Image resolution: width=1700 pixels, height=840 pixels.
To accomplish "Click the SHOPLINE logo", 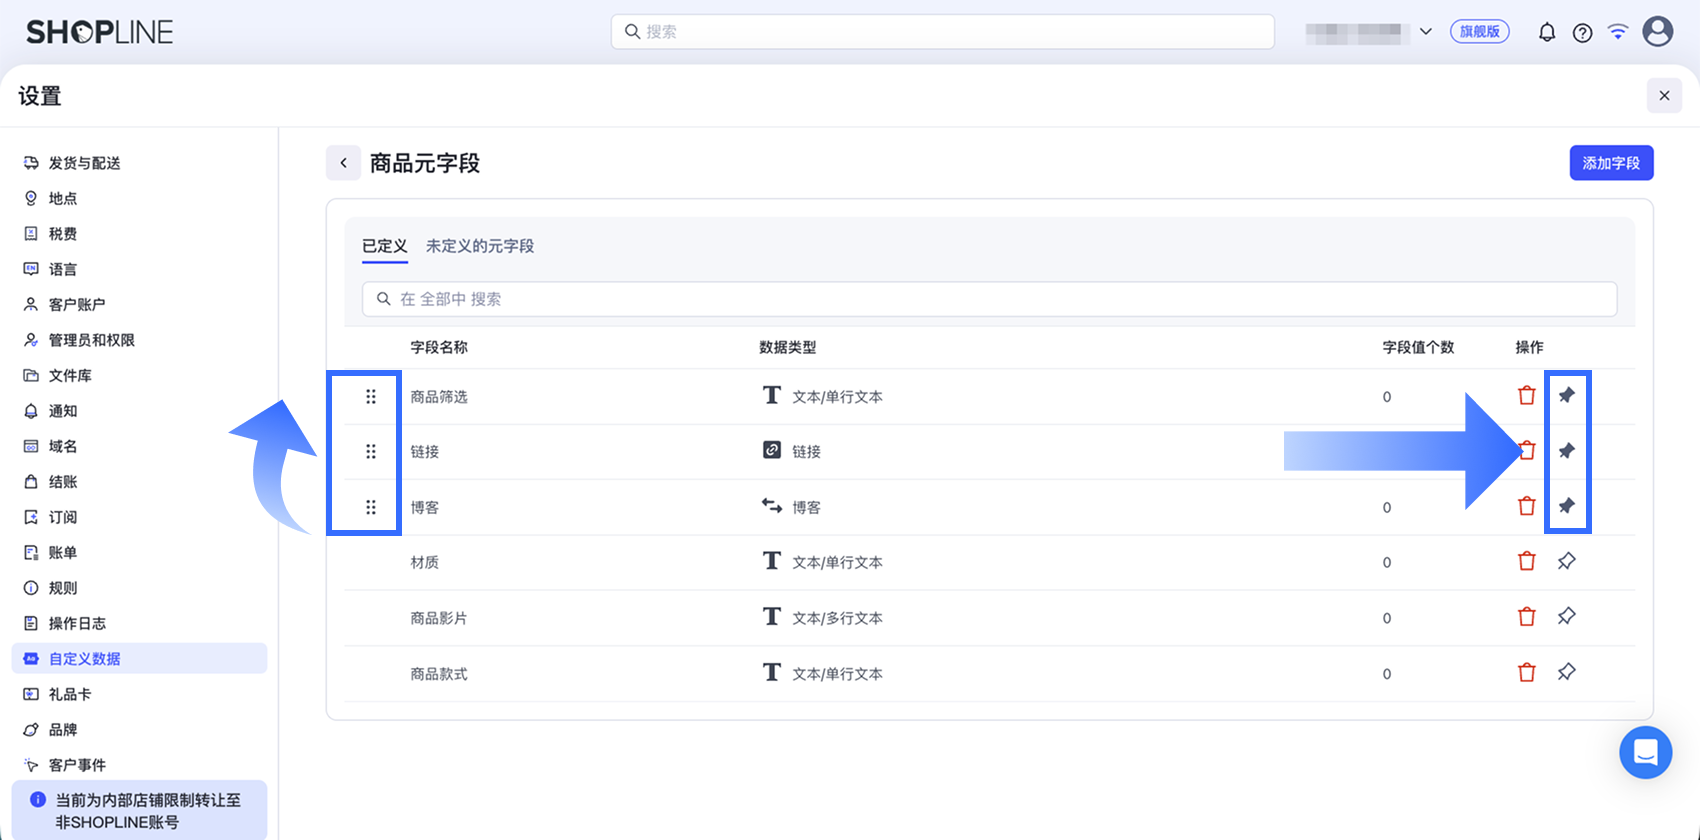I will (99, 33).
